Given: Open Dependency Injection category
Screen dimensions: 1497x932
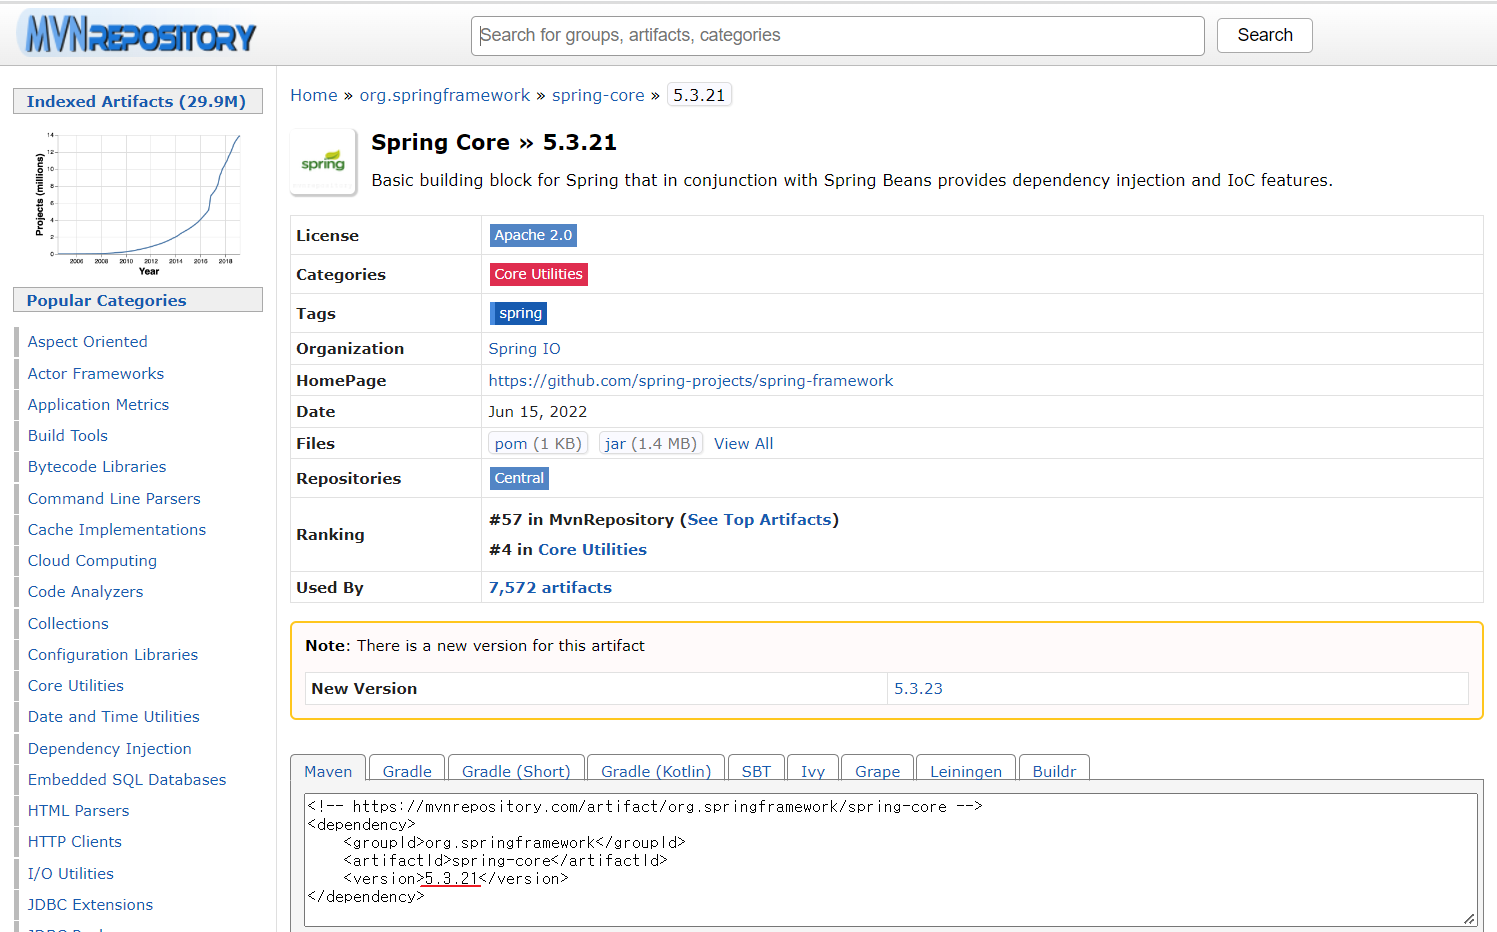Looking at the screenshot, I should pos(110,749).
